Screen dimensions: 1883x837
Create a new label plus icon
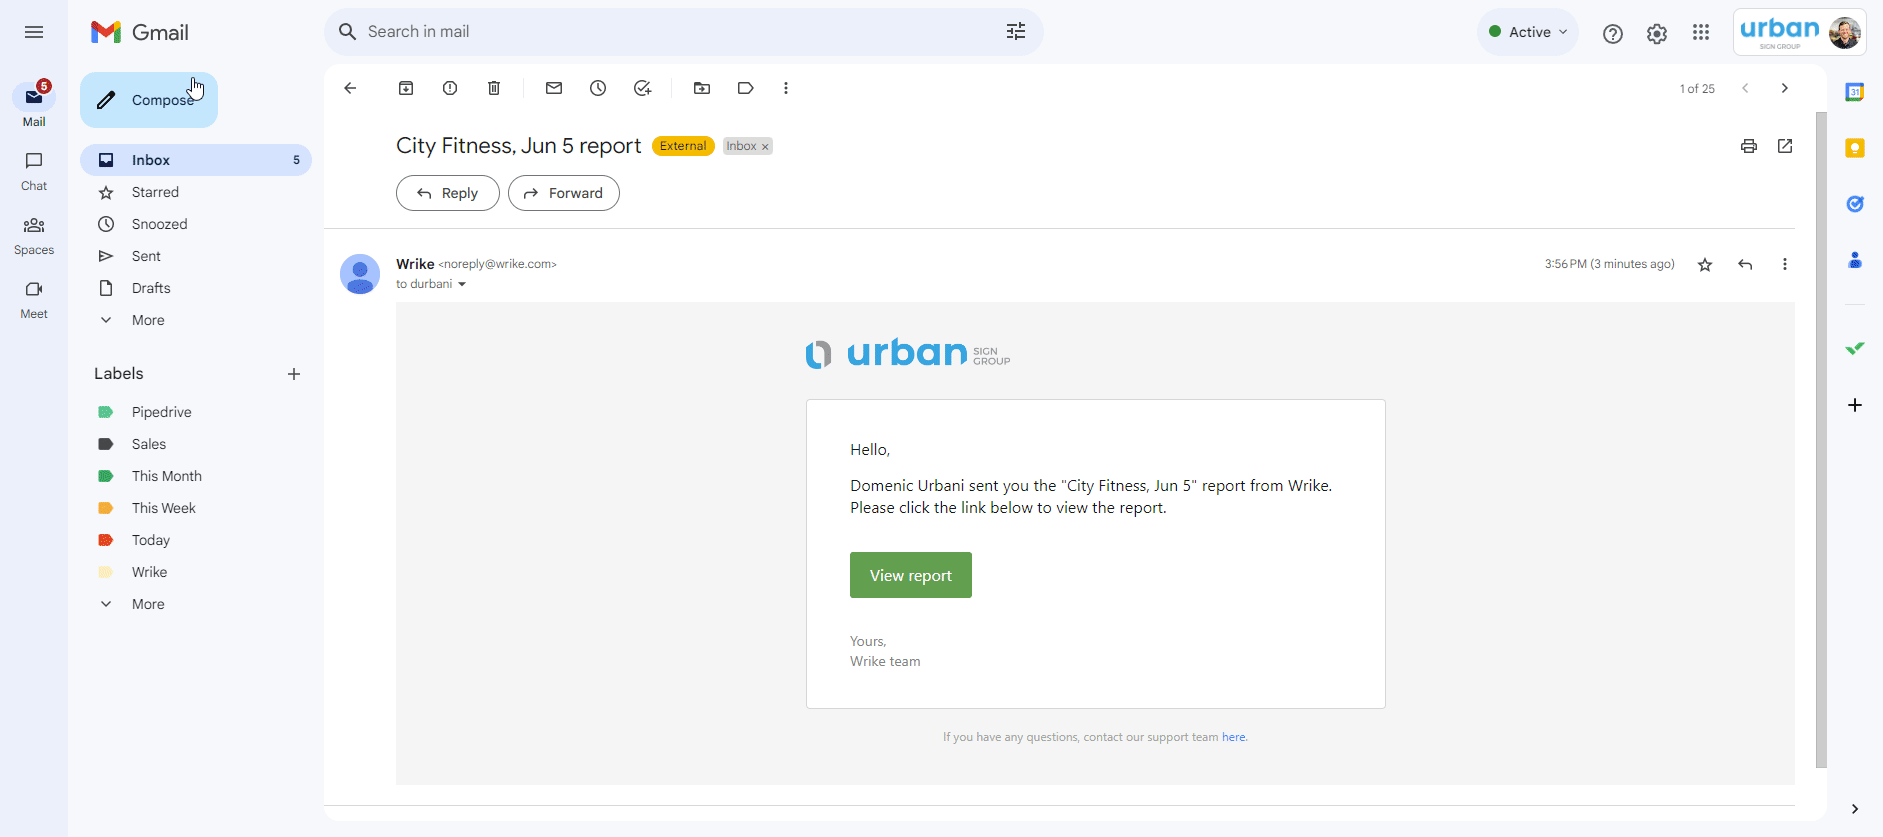pos(294,374)
